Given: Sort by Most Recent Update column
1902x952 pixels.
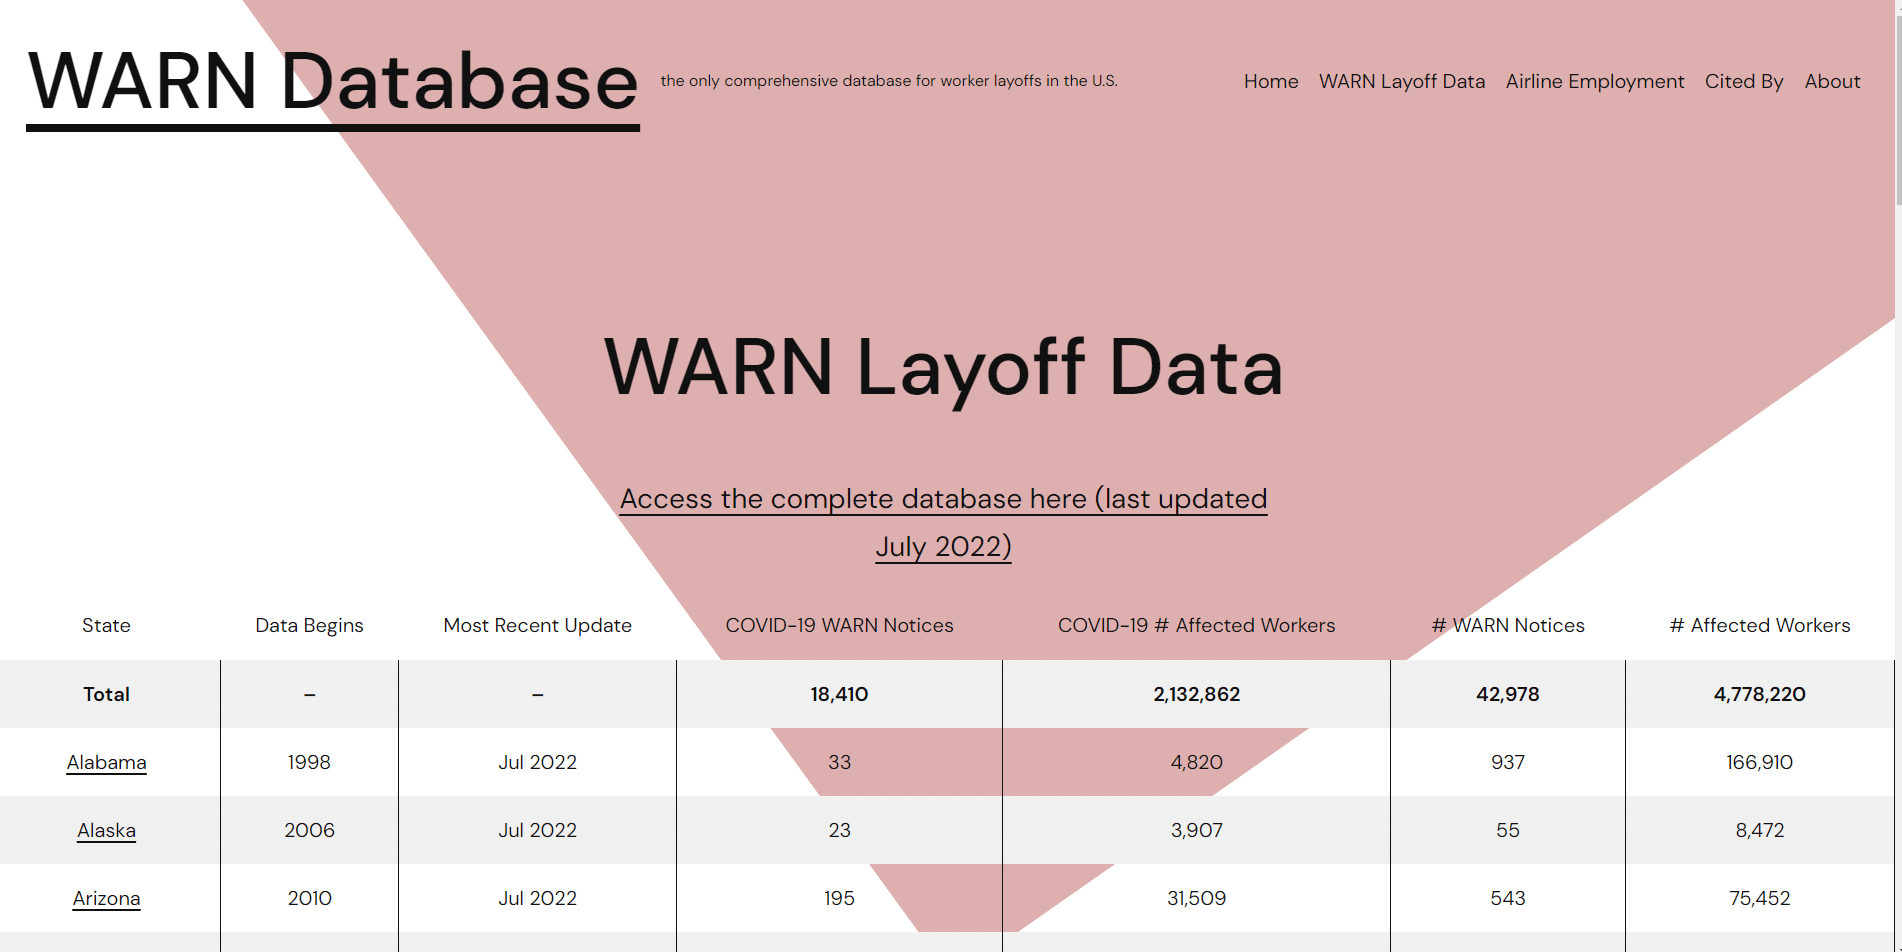Looking at the screenshot, I should [537, 625].
